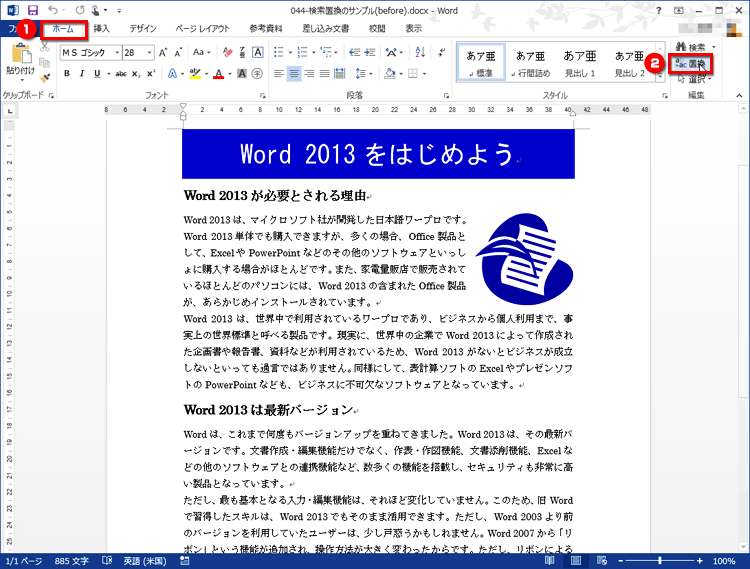750x569 pixels.
Task: Click the Paste clipboard icon
Action: click(x=21, y=54)
